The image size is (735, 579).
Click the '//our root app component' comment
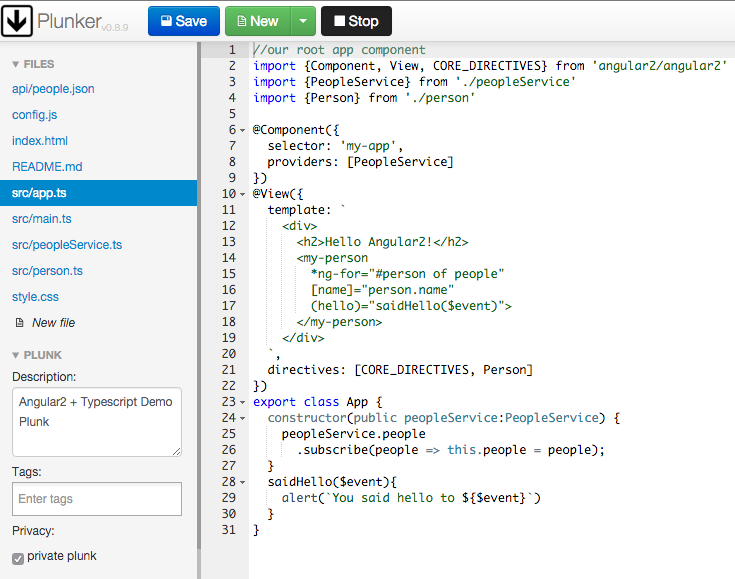[x=339, y=50]
